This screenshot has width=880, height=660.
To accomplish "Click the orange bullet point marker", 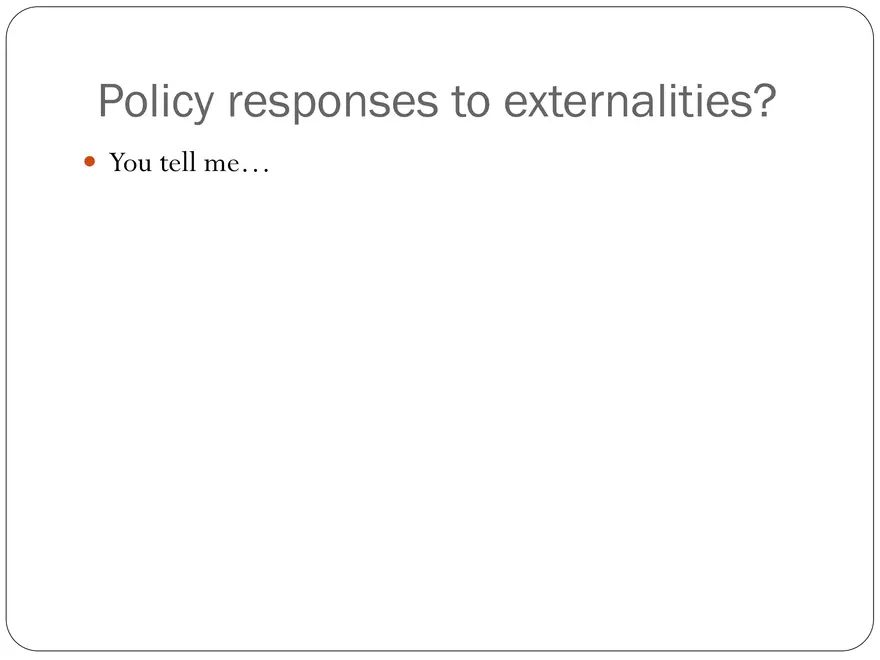I will pyautogui.click(x=90, y=161).
